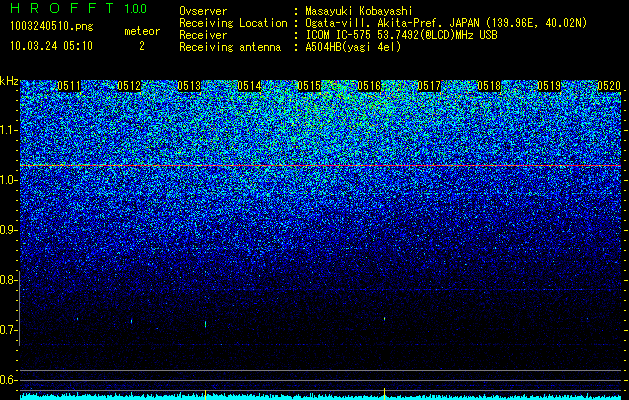The height and width of the screenshot is (400, 629).
Task: Click the 0.8 kHz axis label
Action: point(7,280)
